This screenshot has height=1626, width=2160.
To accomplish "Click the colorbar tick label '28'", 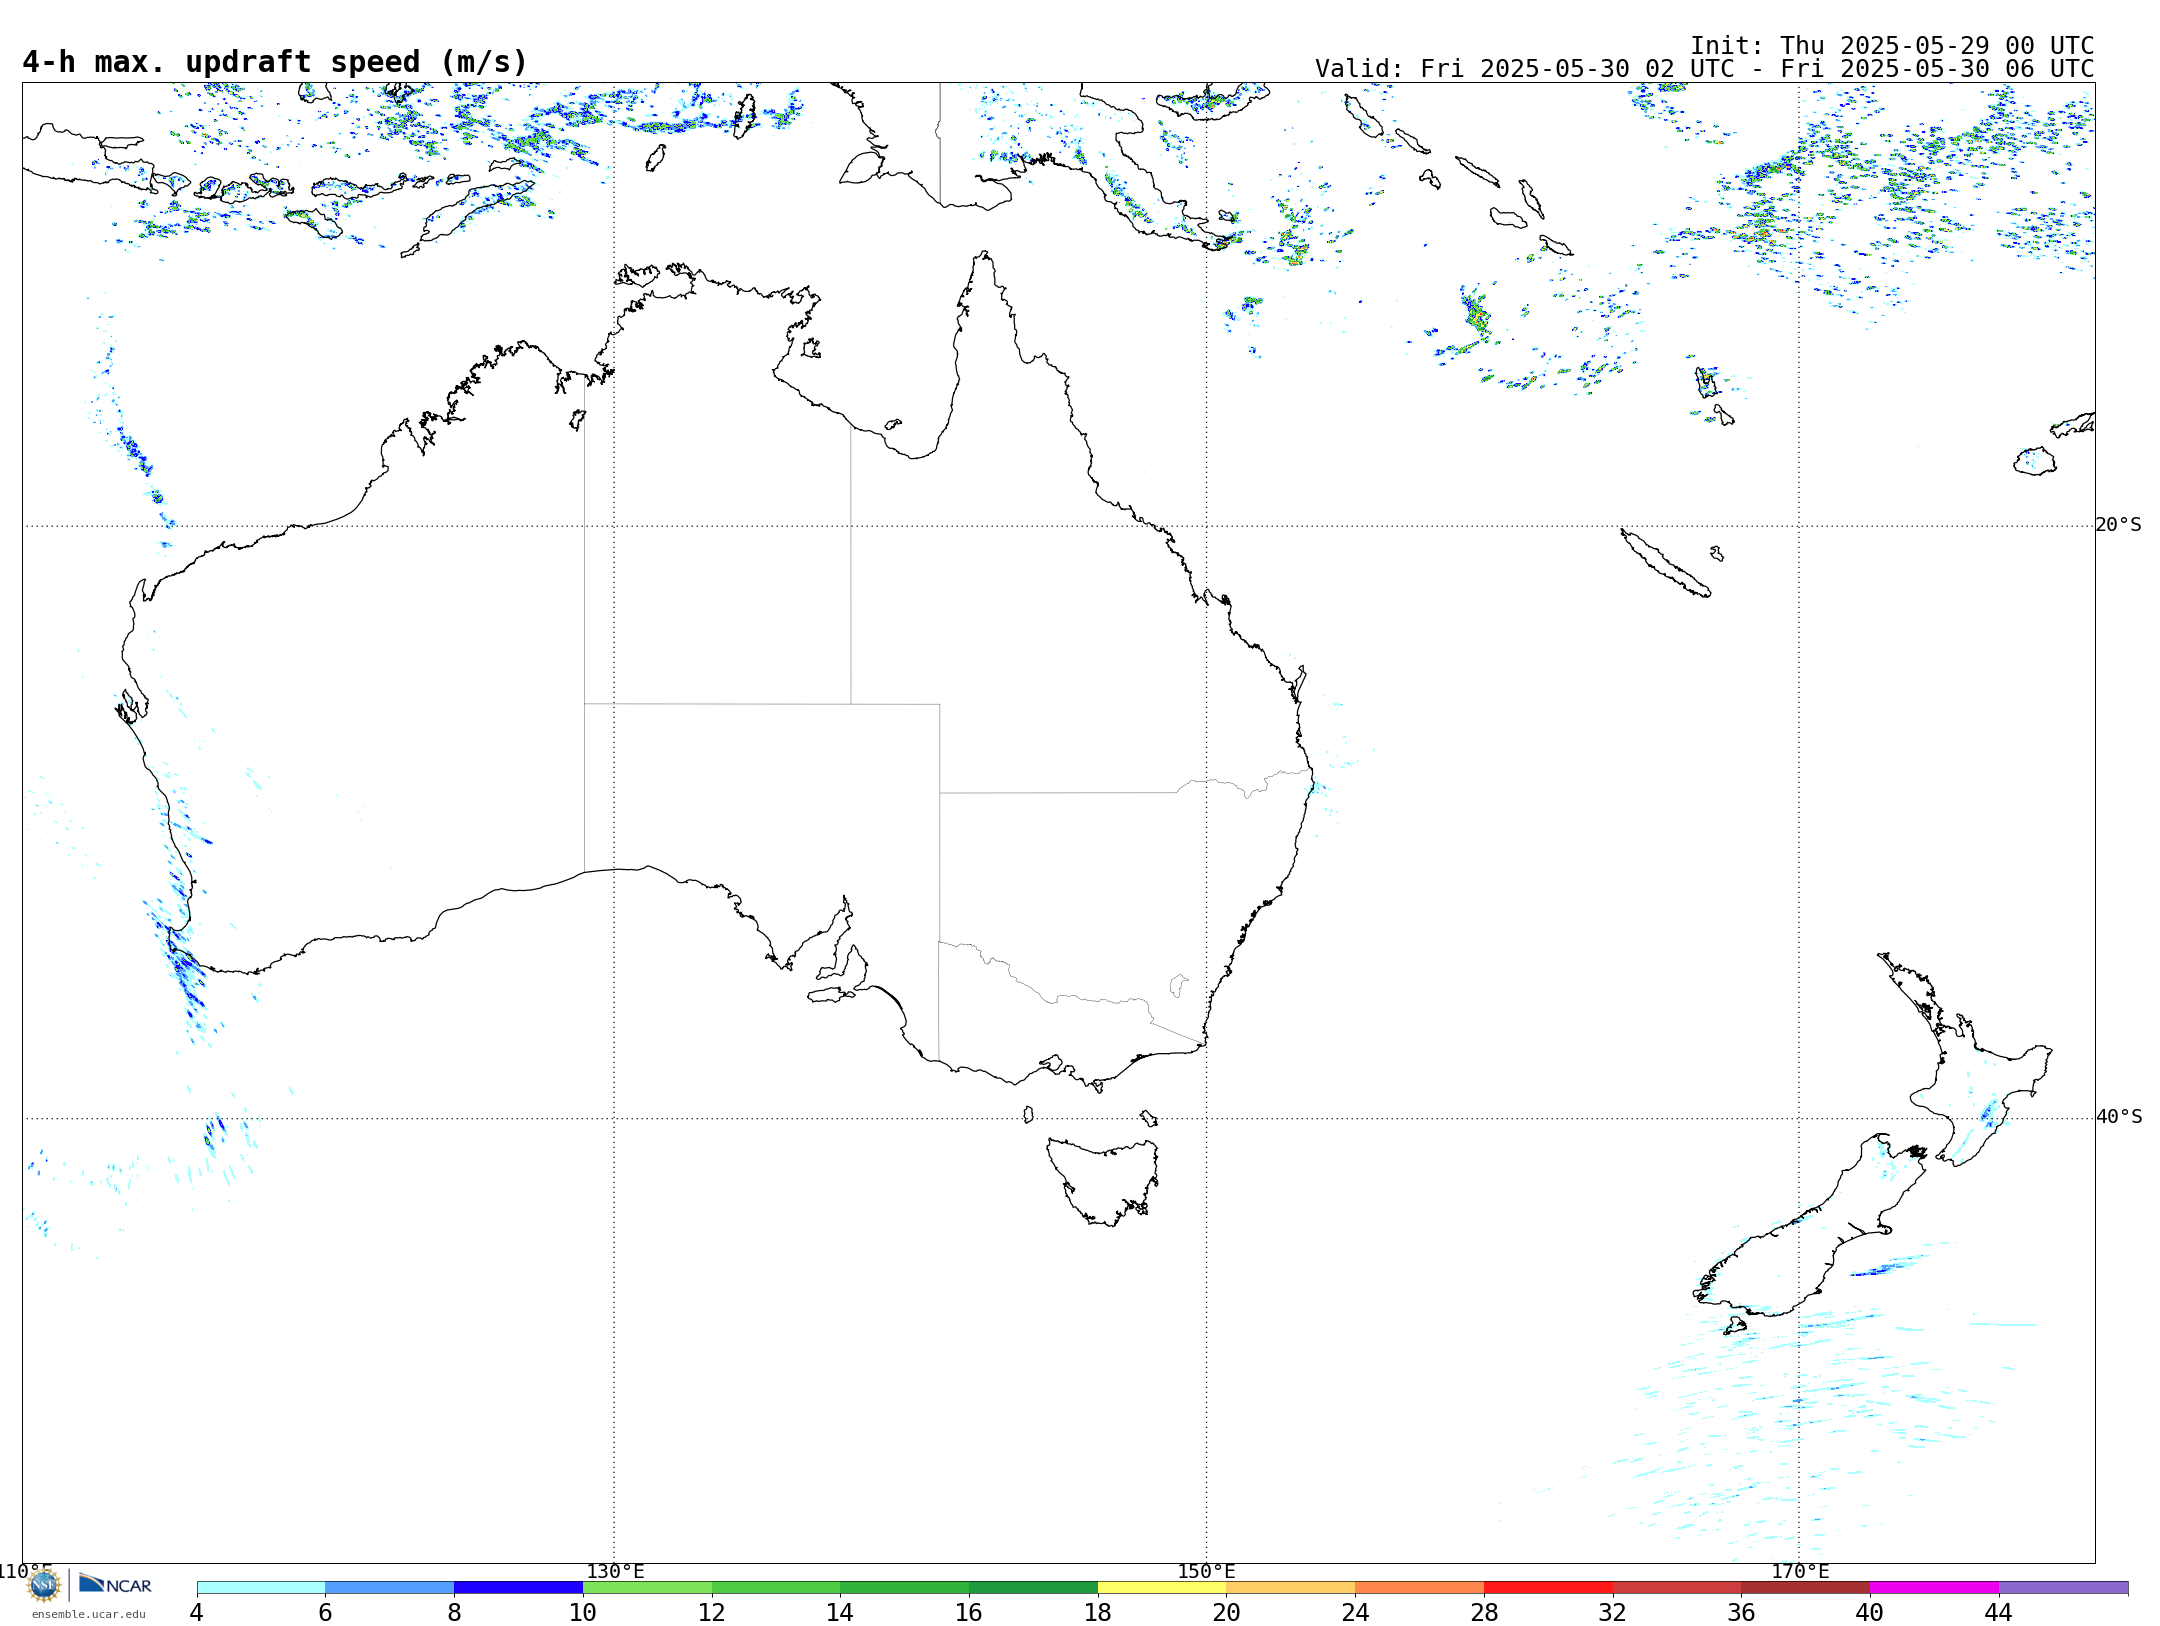I will pyautogui.click(x=1484, y=1612).
